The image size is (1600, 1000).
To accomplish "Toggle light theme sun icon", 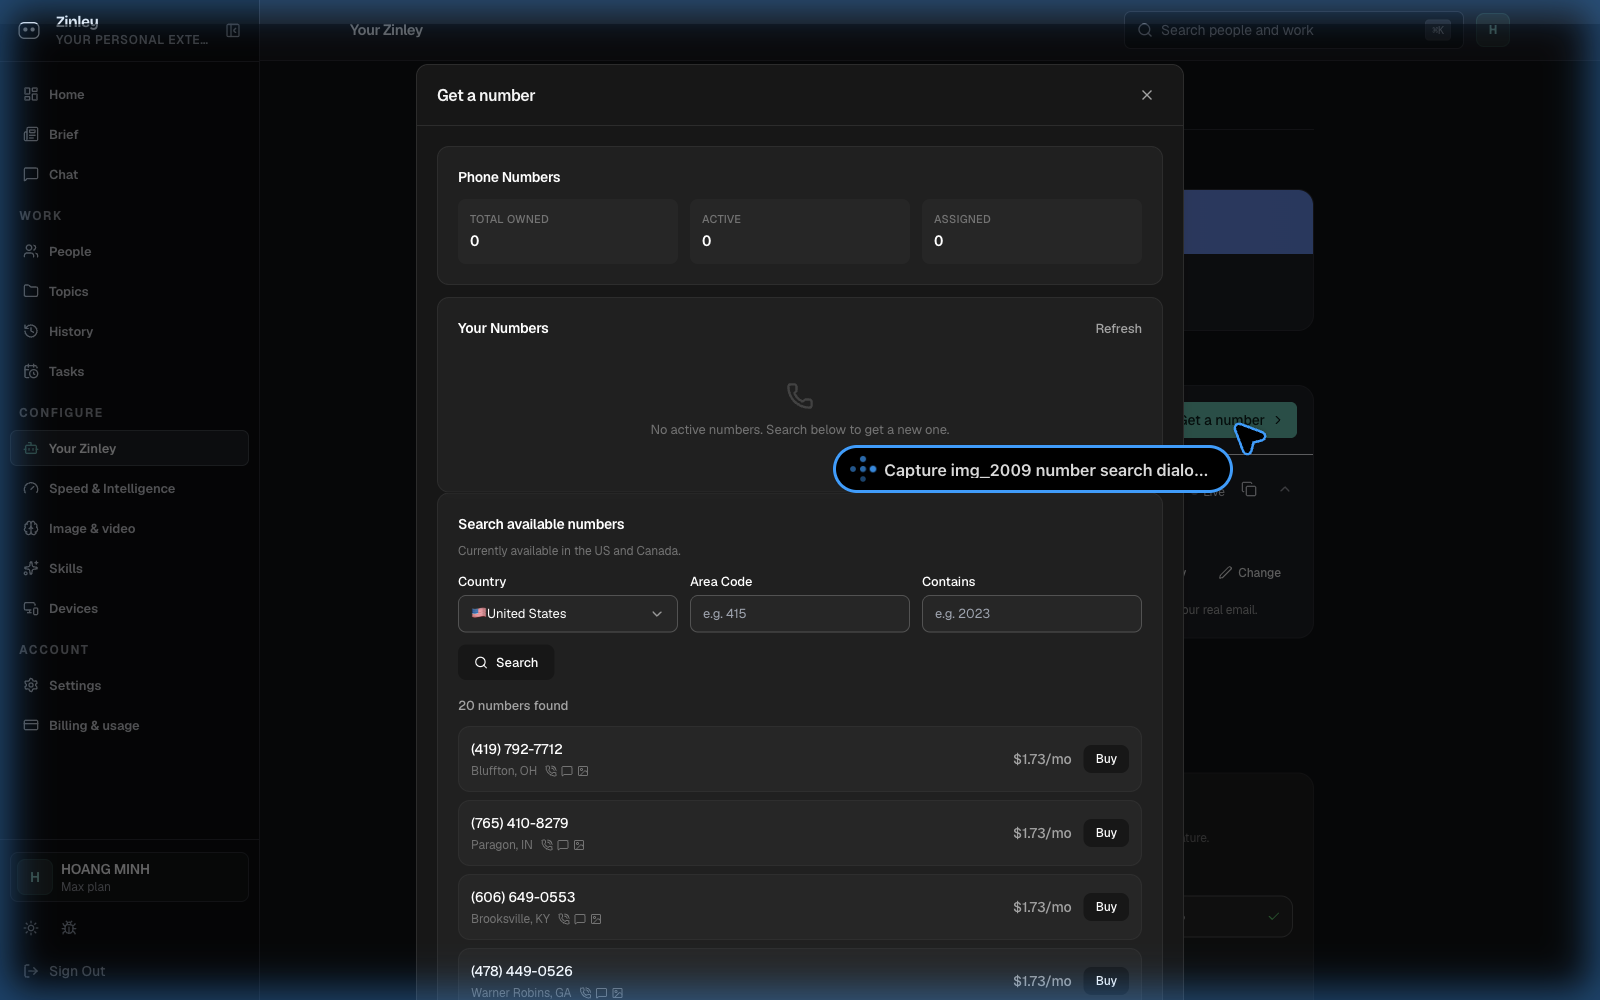I will pos(31,928).
